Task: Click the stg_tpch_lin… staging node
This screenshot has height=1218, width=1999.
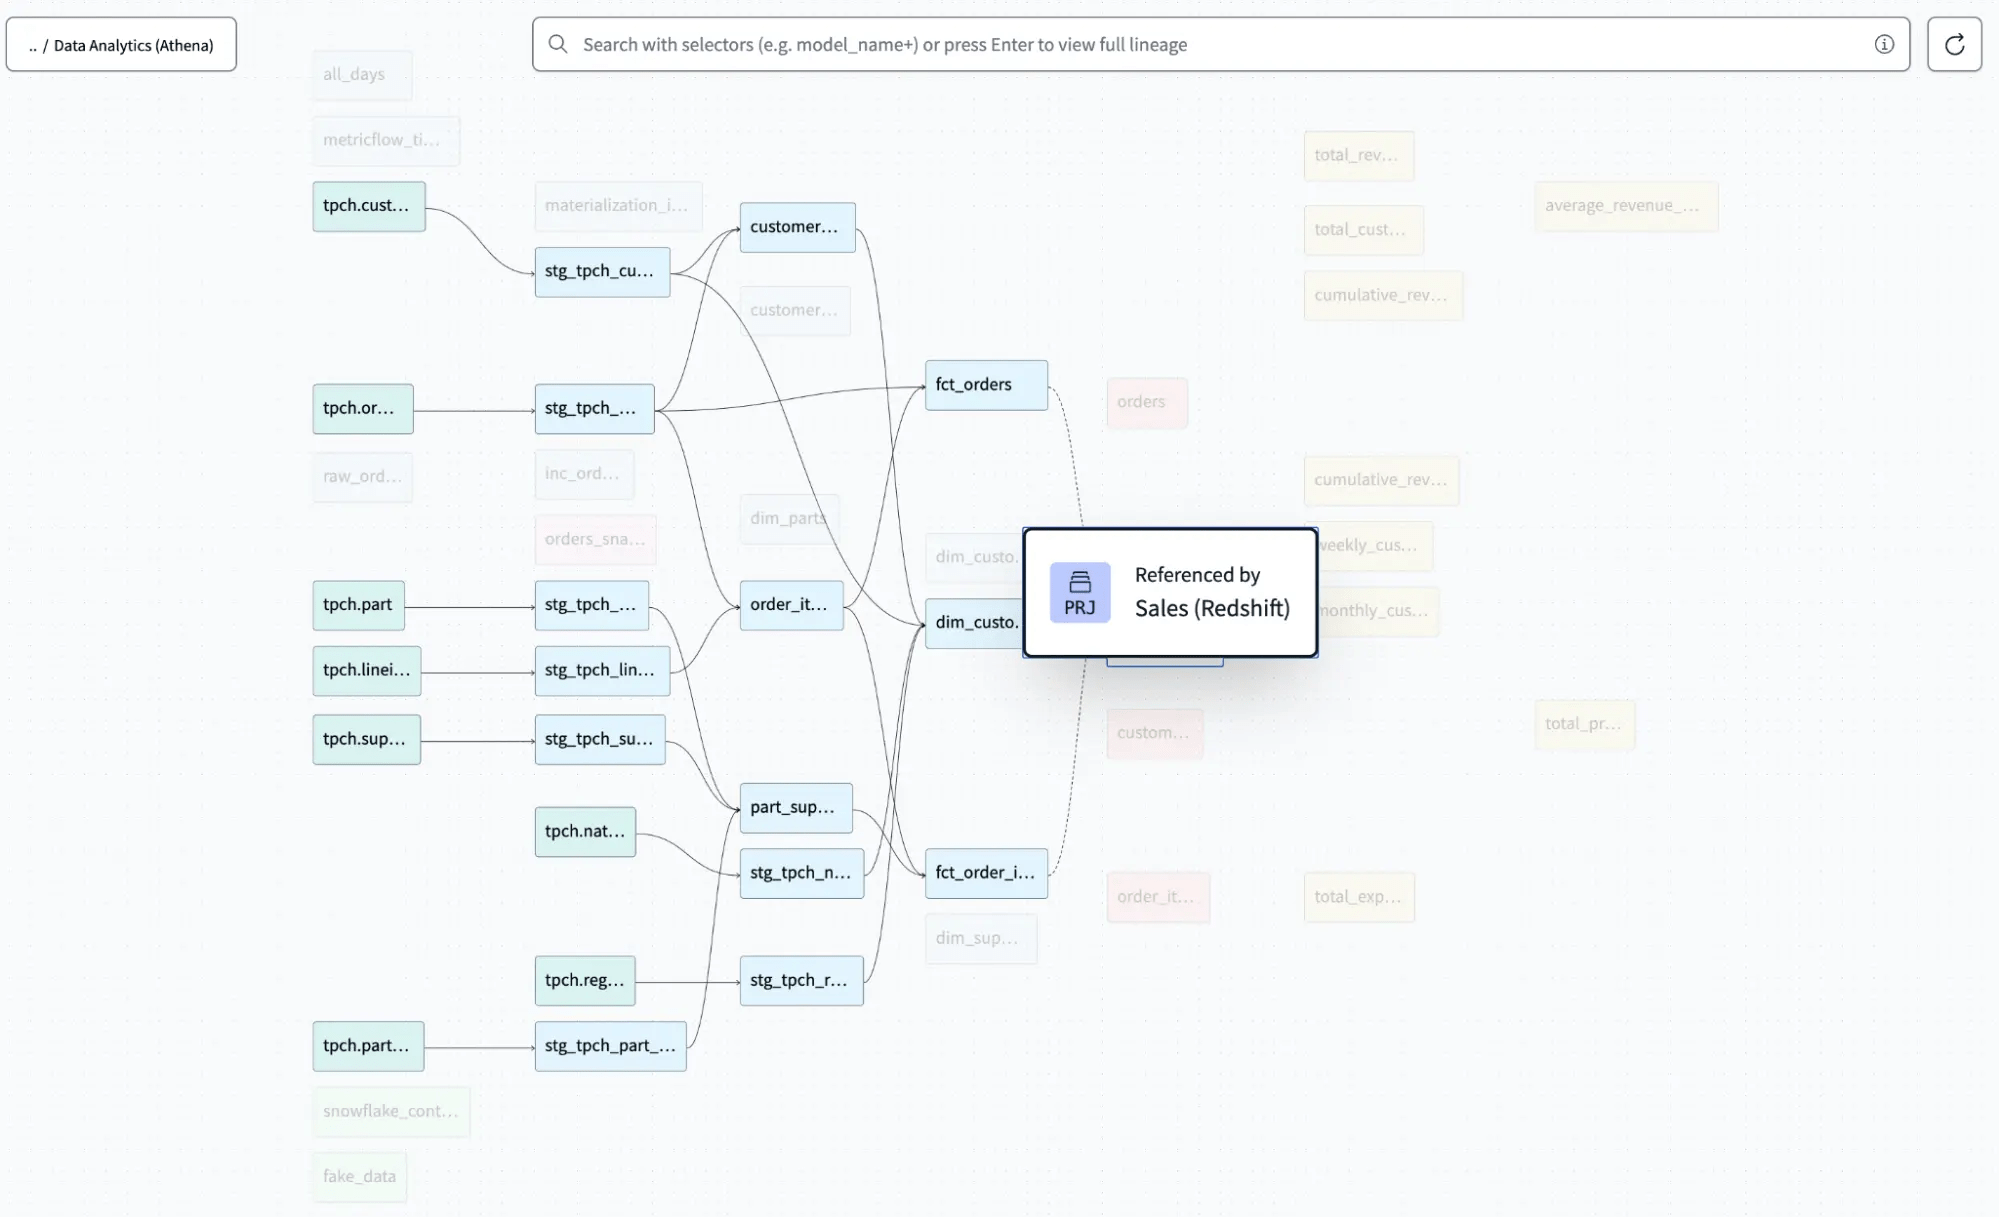Action: [x=601, y=671]
